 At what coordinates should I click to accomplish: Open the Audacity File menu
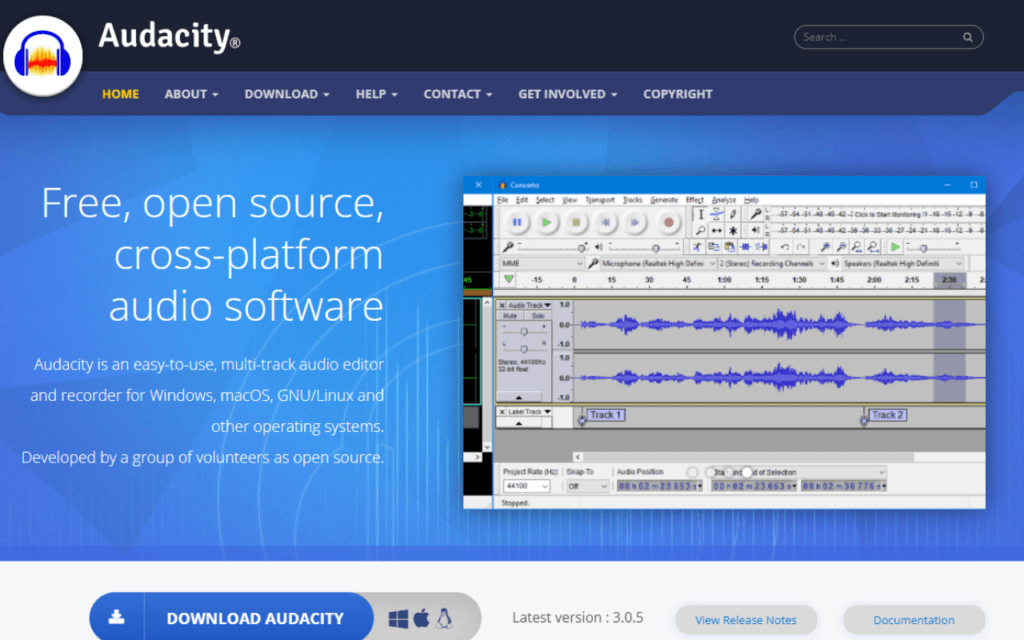pyautogui.click(x=502, y=200)
